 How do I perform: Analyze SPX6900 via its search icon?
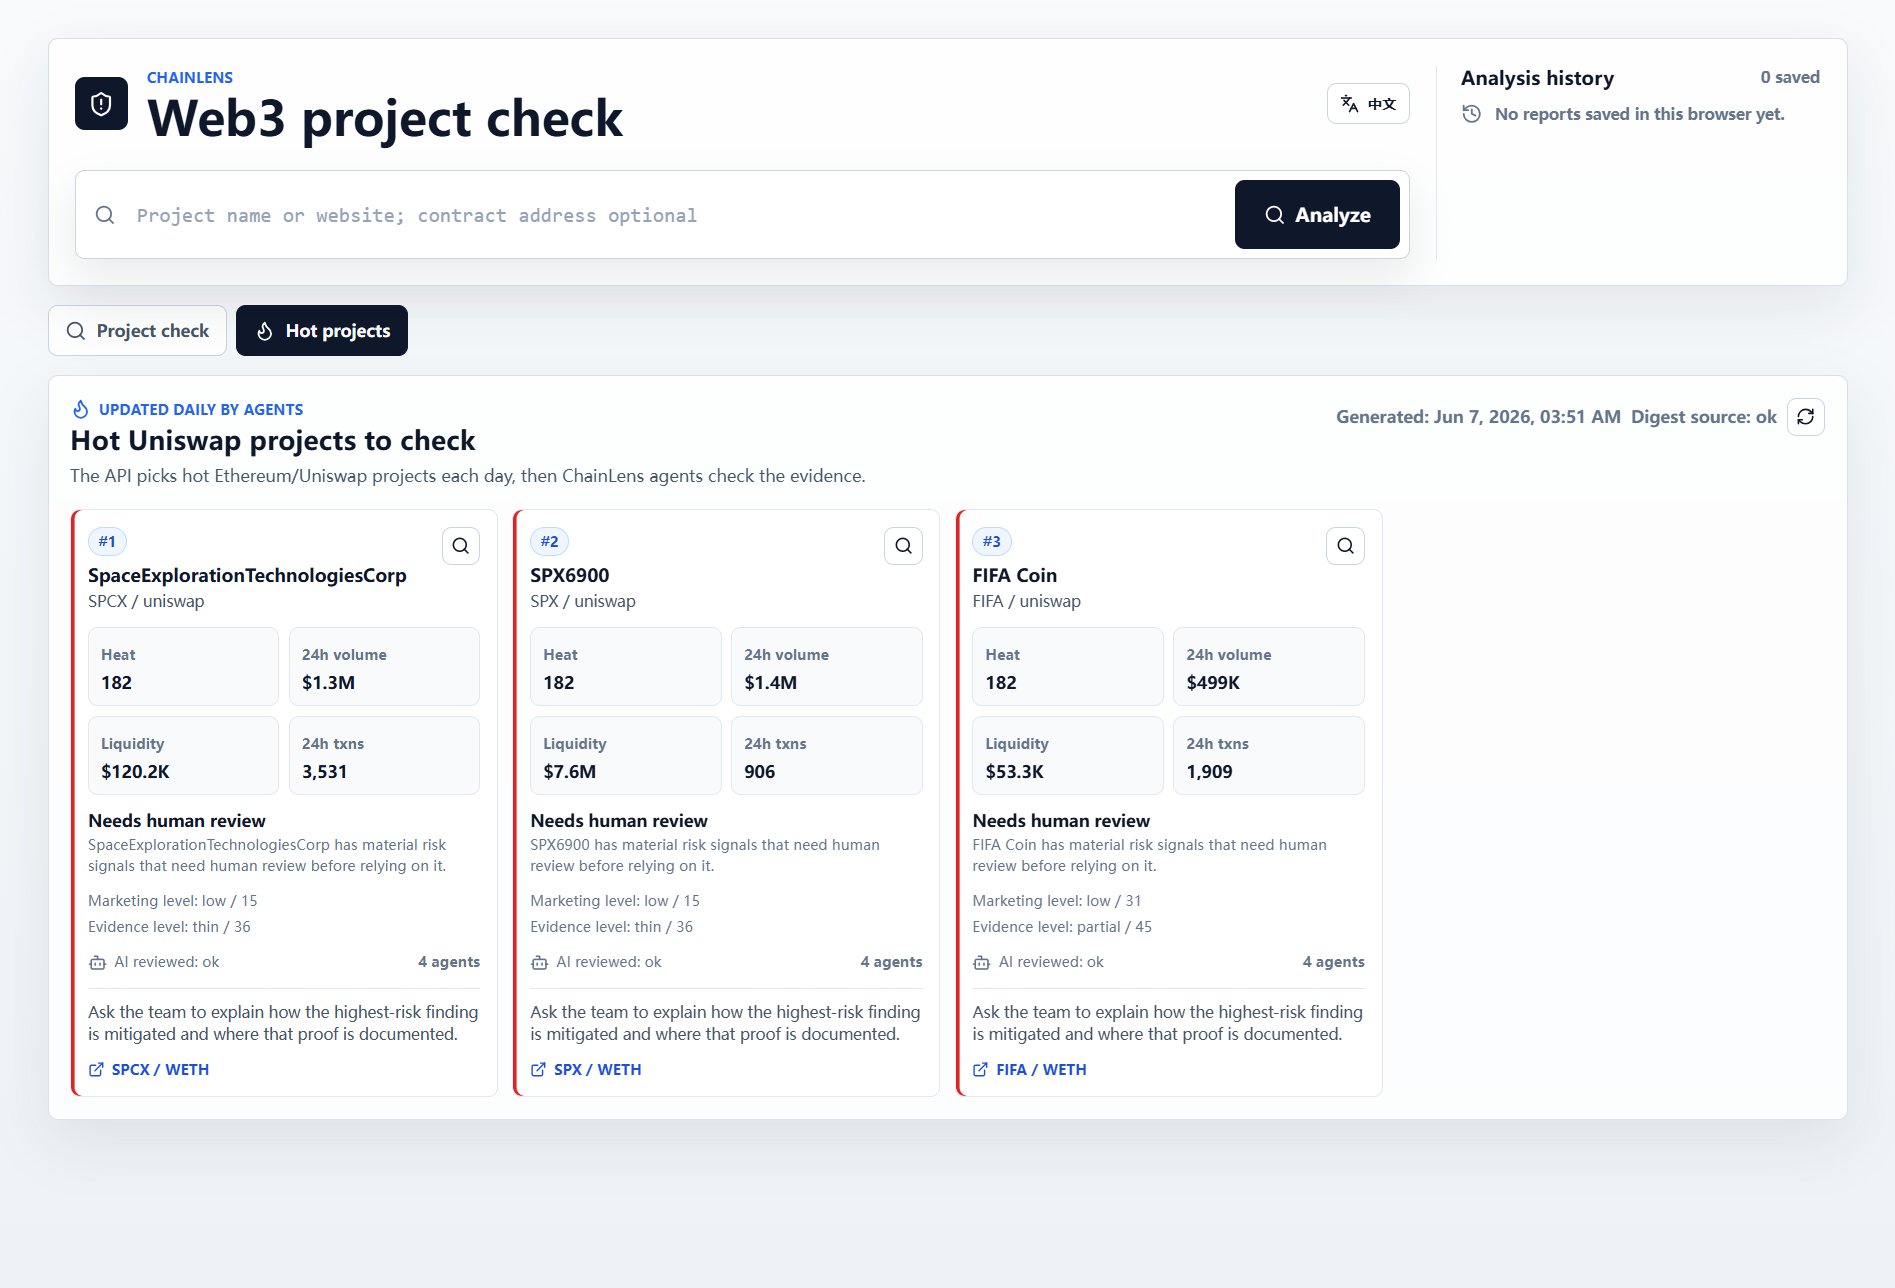click(x=904, y=546)
